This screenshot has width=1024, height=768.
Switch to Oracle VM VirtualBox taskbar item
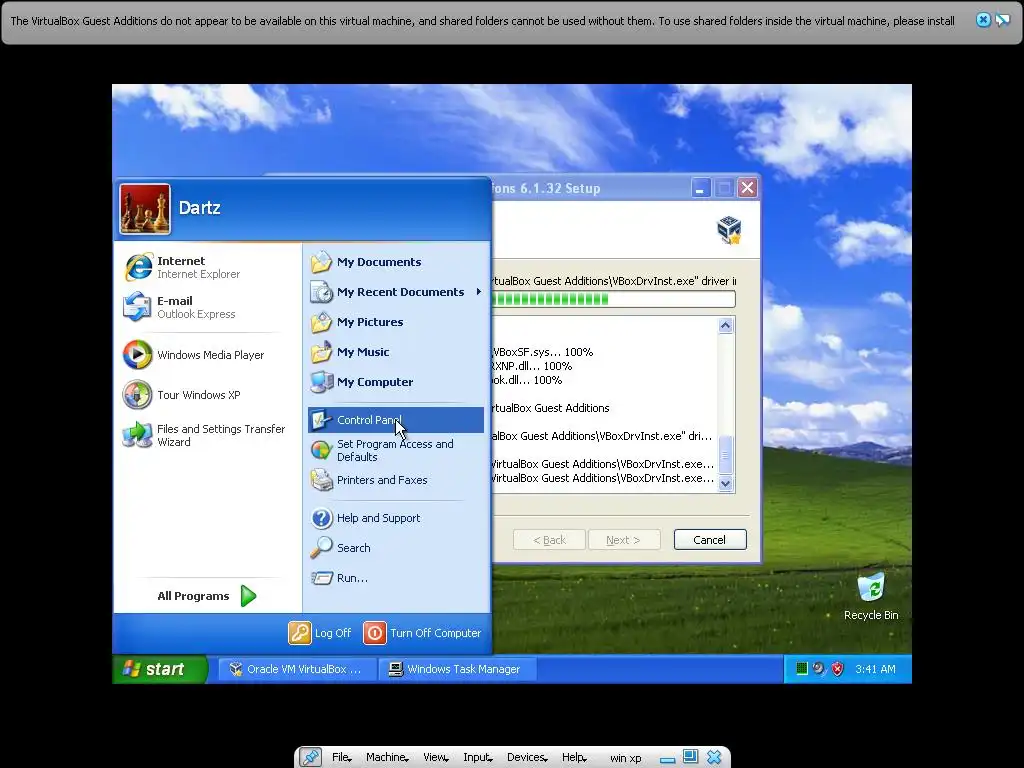point(297,669)
